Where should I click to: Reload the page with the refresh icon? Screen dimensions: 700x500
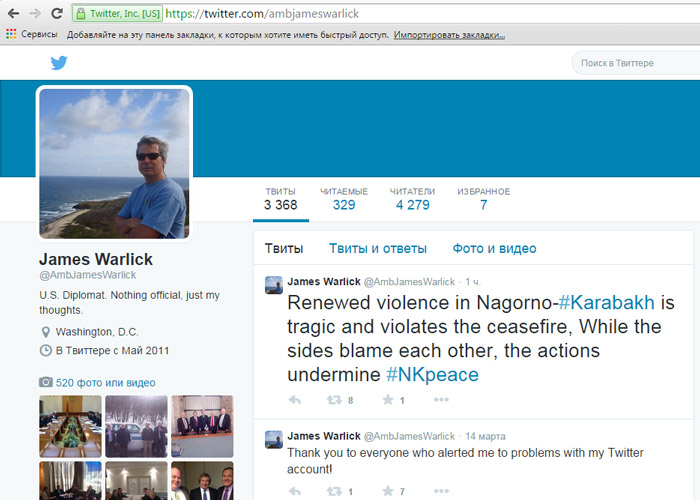57,13
